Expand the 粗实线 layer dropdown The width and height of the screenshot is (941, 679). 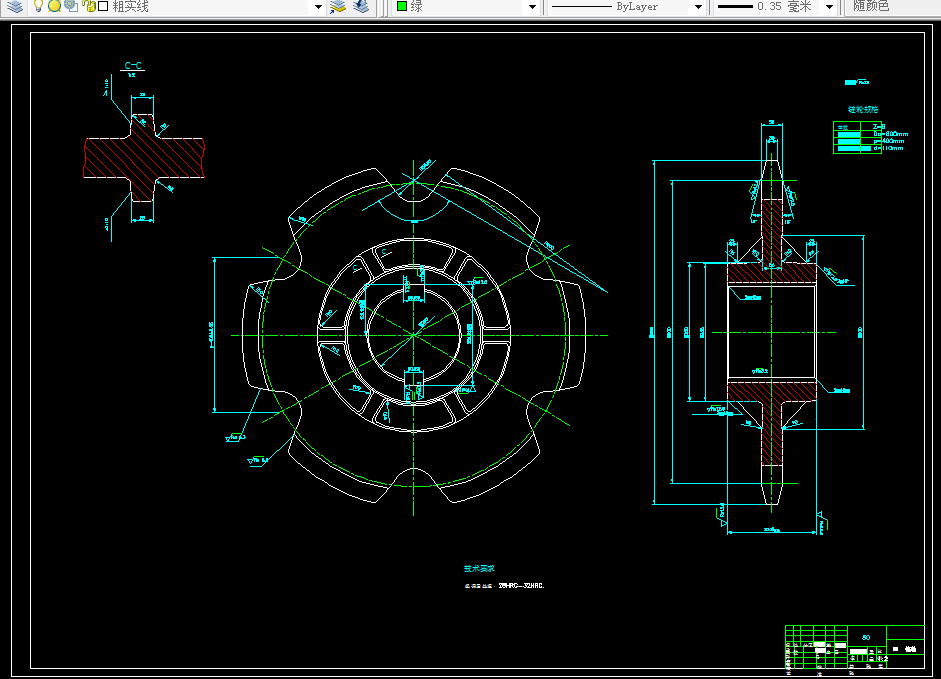click(x=319, y=7)
